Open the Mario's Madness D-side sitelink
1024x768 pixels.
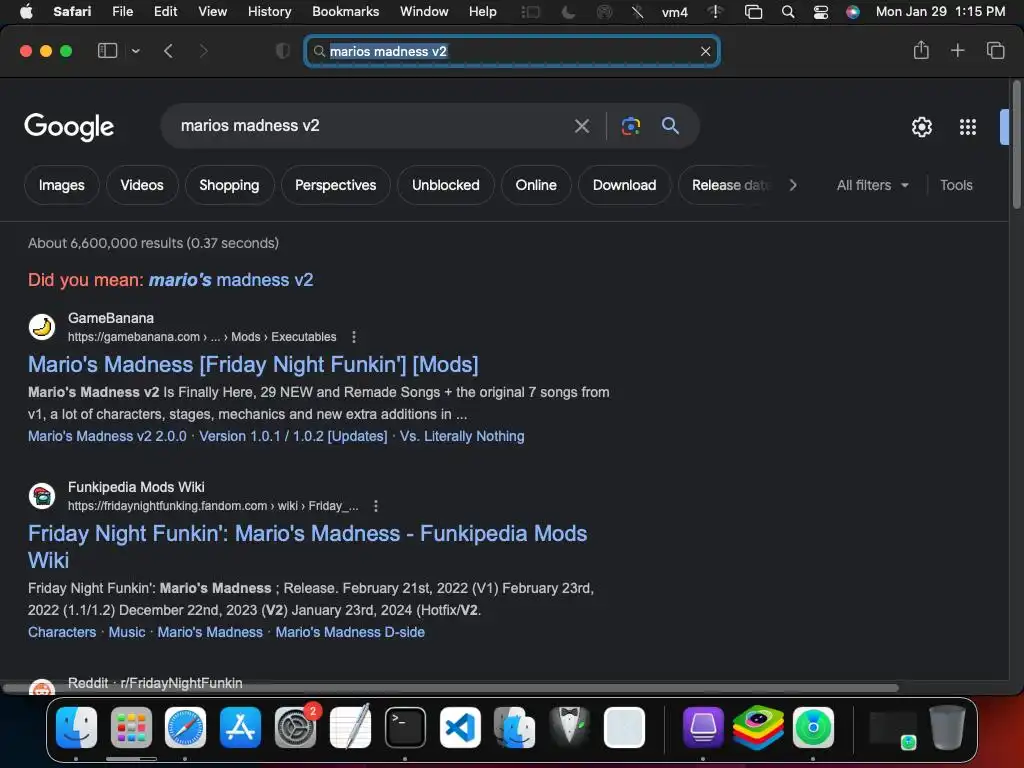pos(350,632)
